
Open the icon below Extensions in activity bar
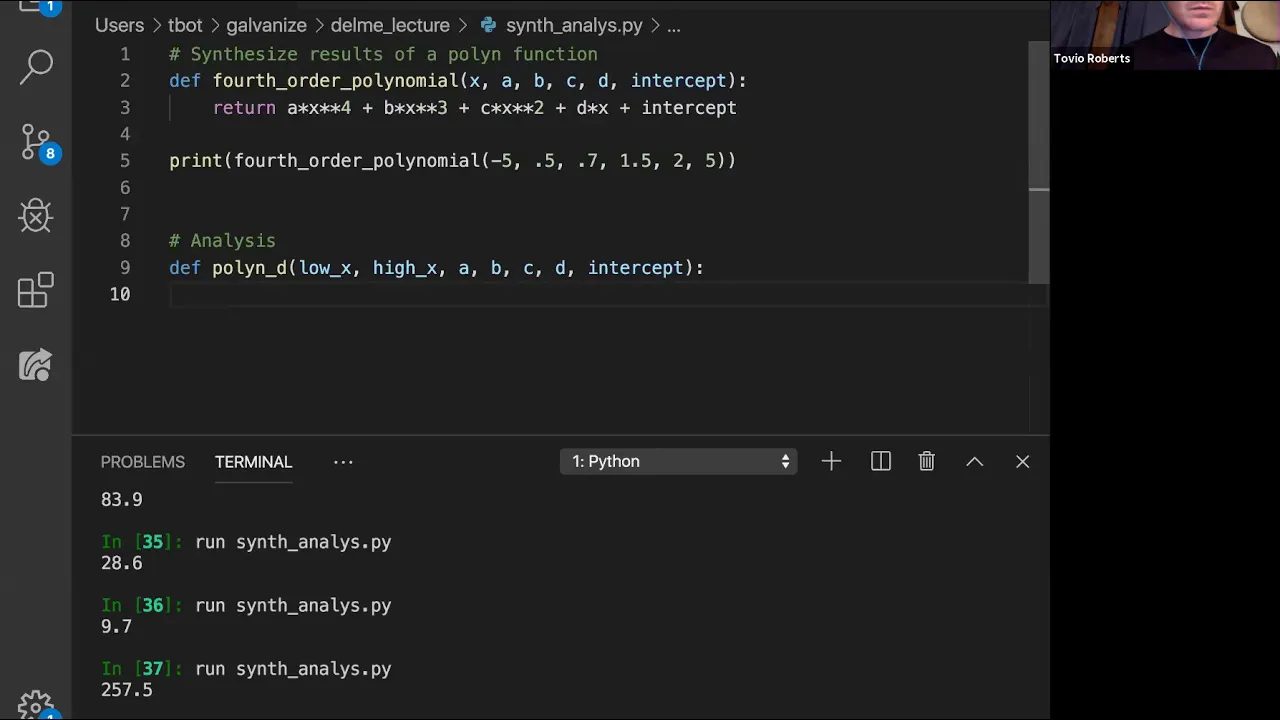(x=36, y=365)
